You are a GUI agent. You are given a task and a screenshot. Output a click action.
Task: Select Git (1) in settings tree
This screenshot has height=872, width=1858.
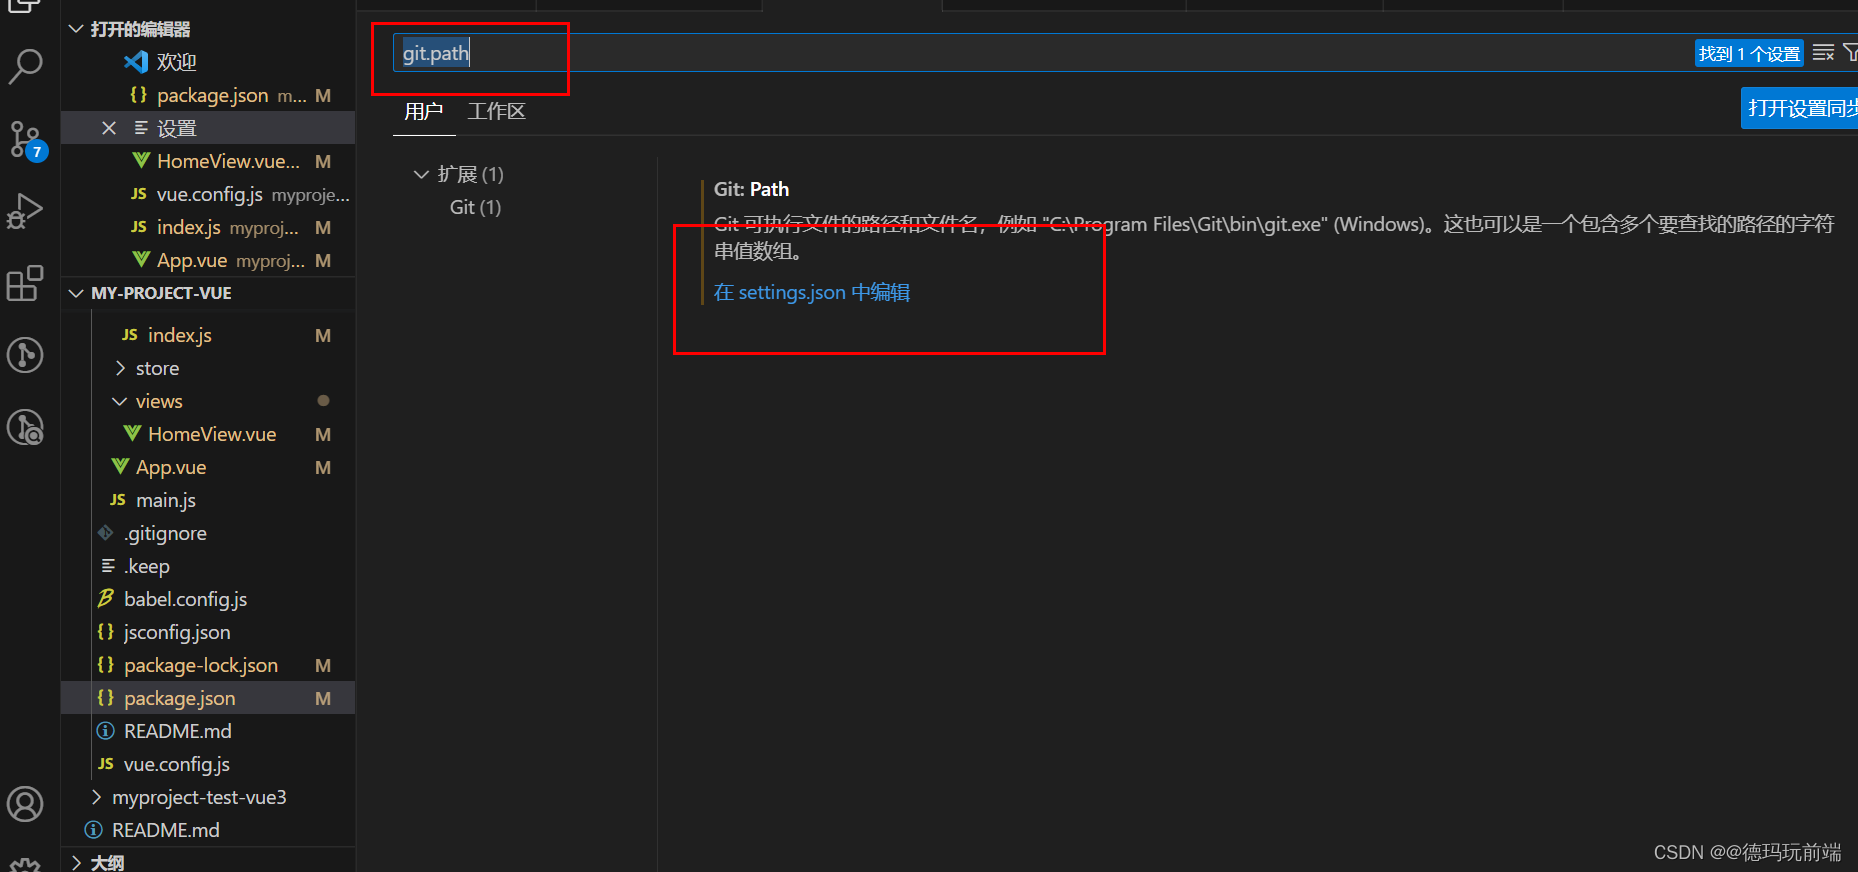(475, 207)
